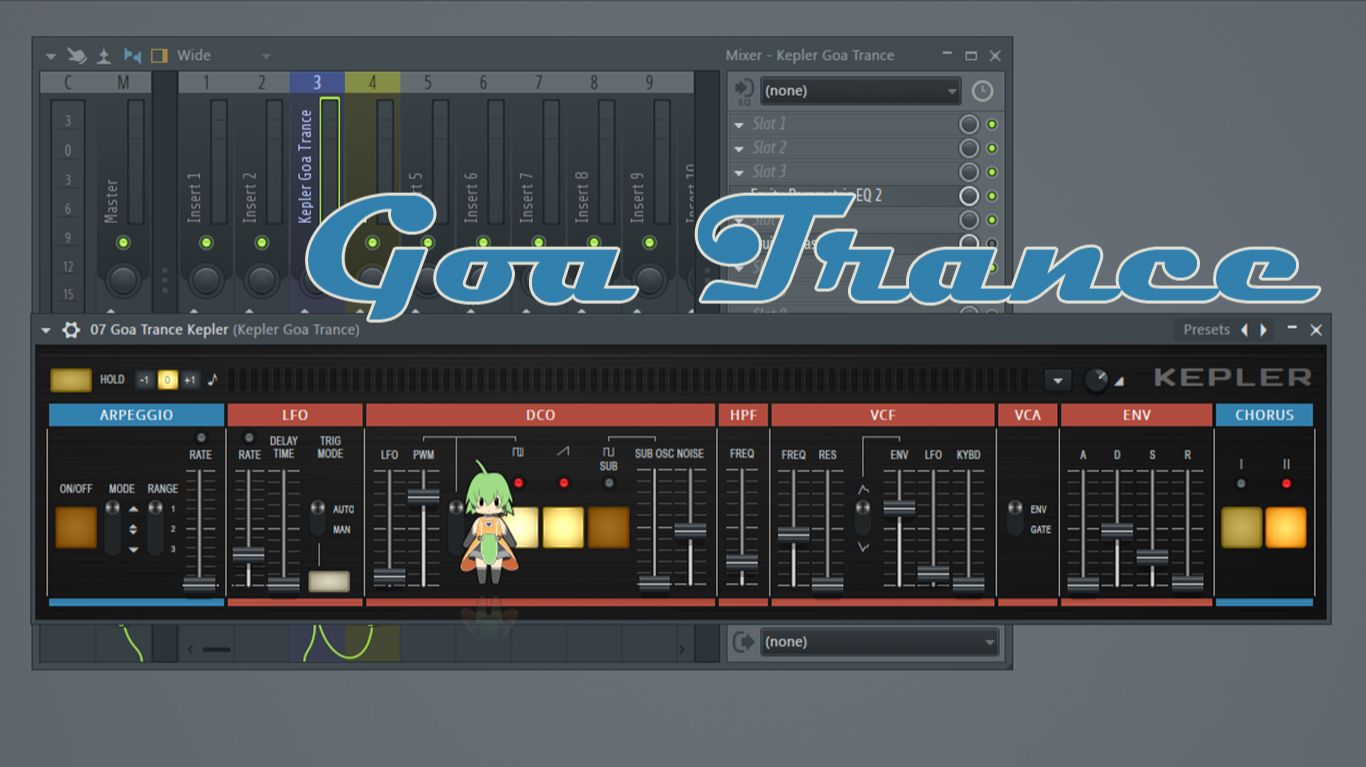The width and height of the screenshot is (1366, 767).
Task: Open the Kepler plugin gear settings
Action: point(70,330)
